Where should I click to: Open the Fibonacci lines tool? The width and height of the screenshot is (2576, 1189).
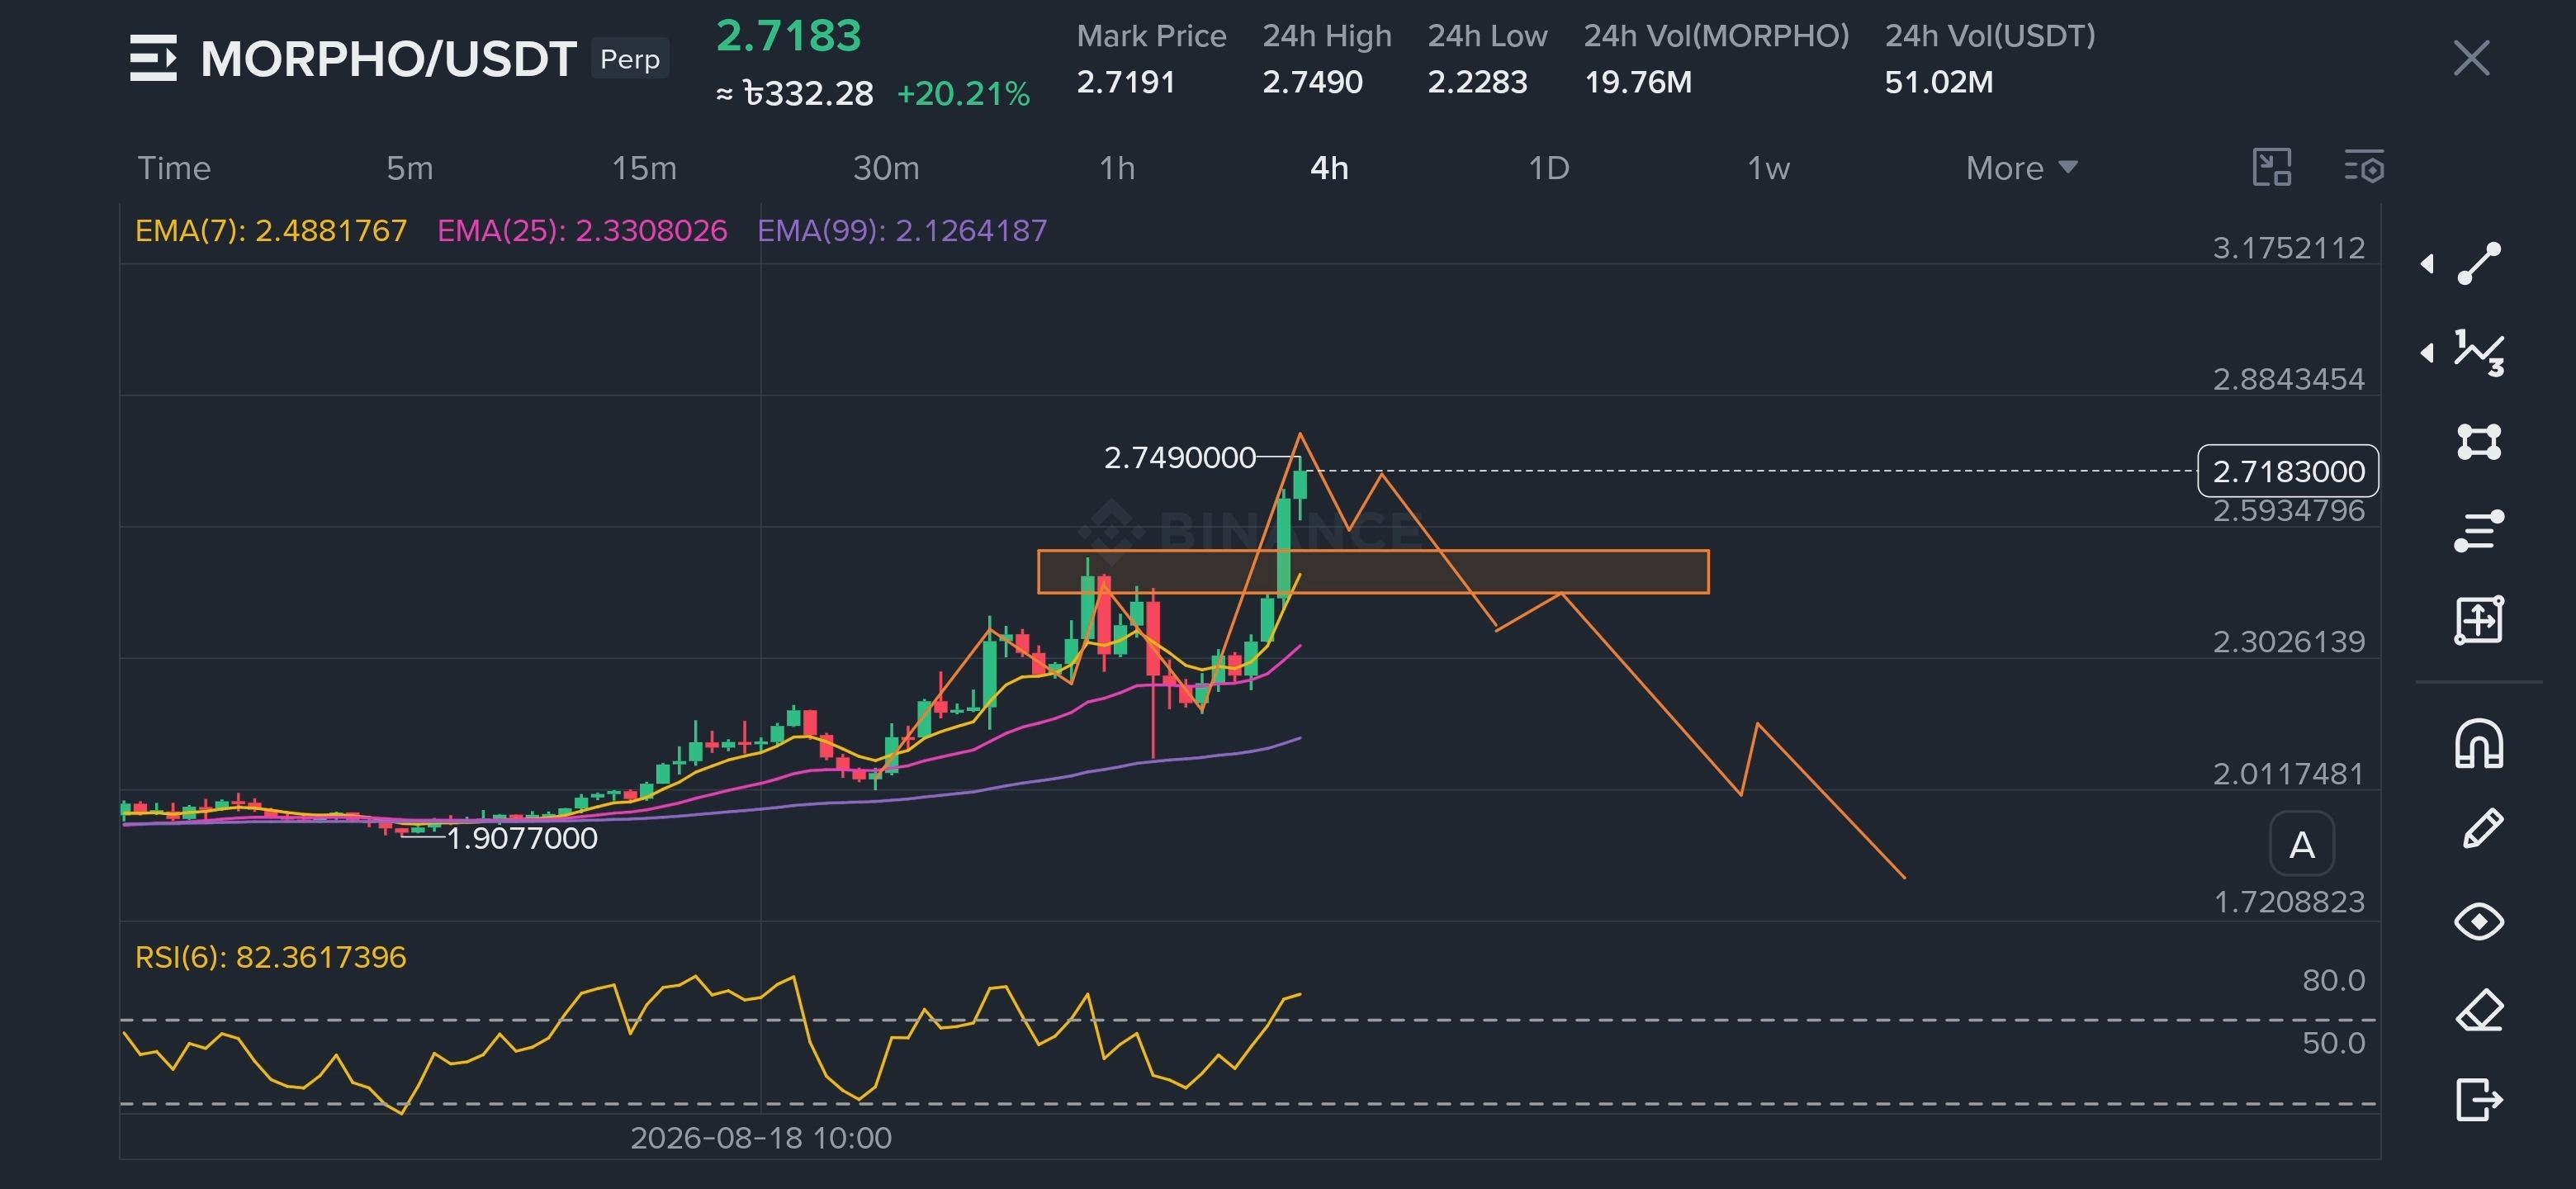2480,530
